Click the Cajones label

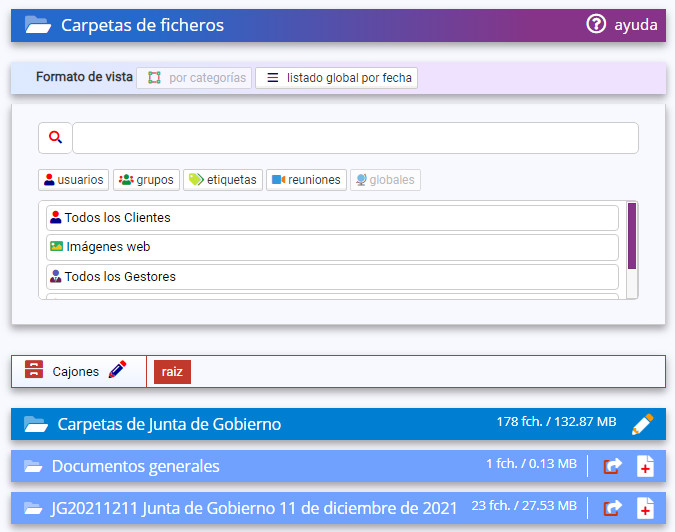(x=76, y=371)
